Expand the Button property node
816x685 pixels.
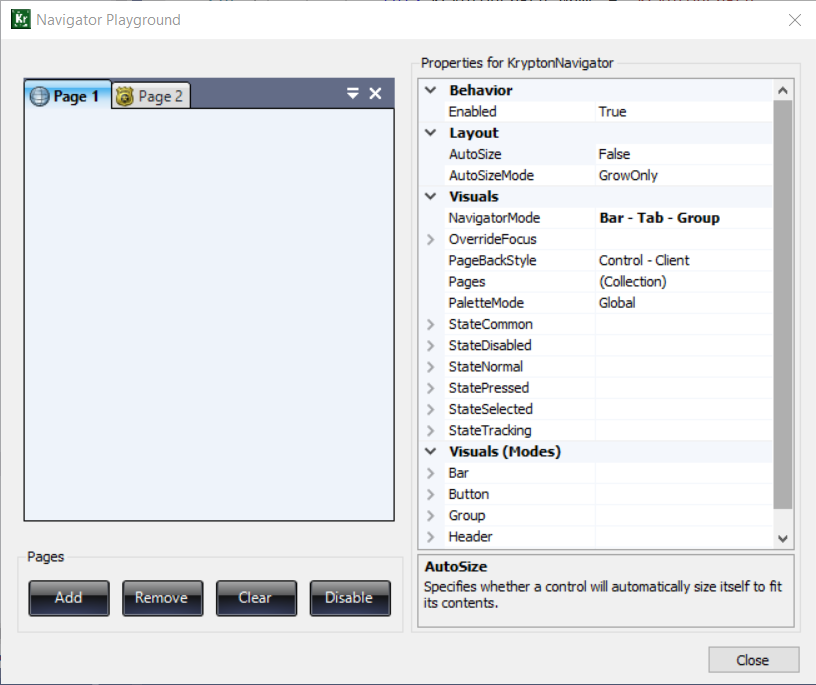(430, 494)
